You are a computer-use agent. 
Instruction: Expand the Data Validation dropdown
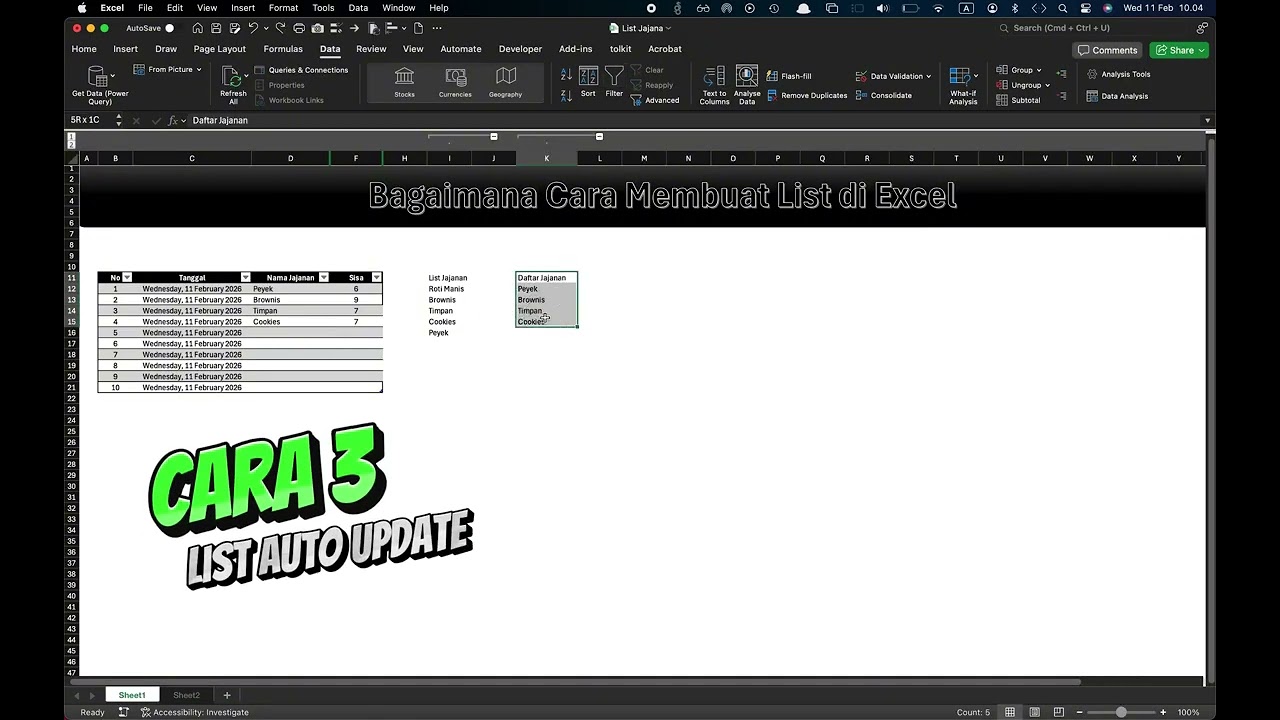coord(928,76)
